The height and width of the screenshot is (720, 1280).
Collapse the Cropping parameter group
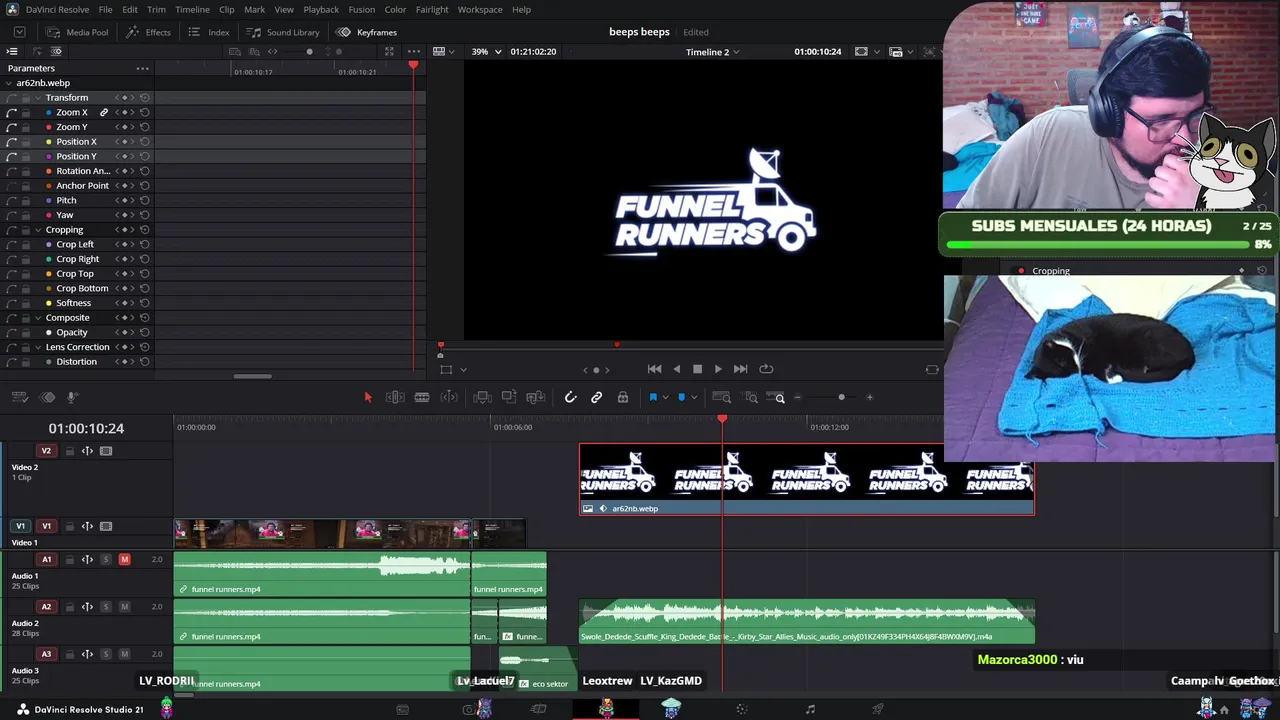[38, 230]
